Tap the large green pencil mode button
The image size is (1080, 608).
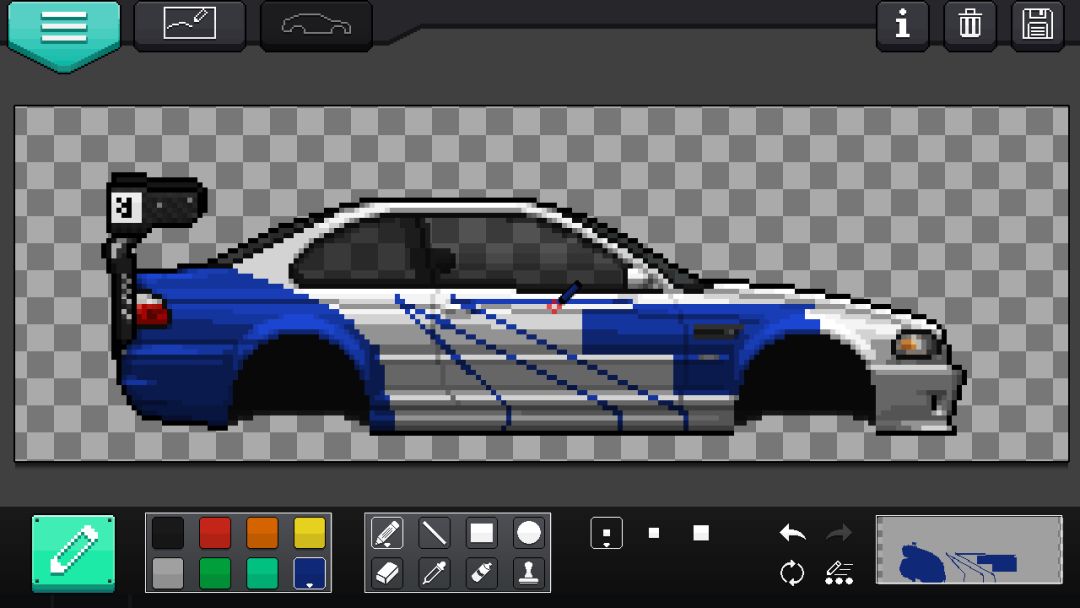(x=74, y=553)
